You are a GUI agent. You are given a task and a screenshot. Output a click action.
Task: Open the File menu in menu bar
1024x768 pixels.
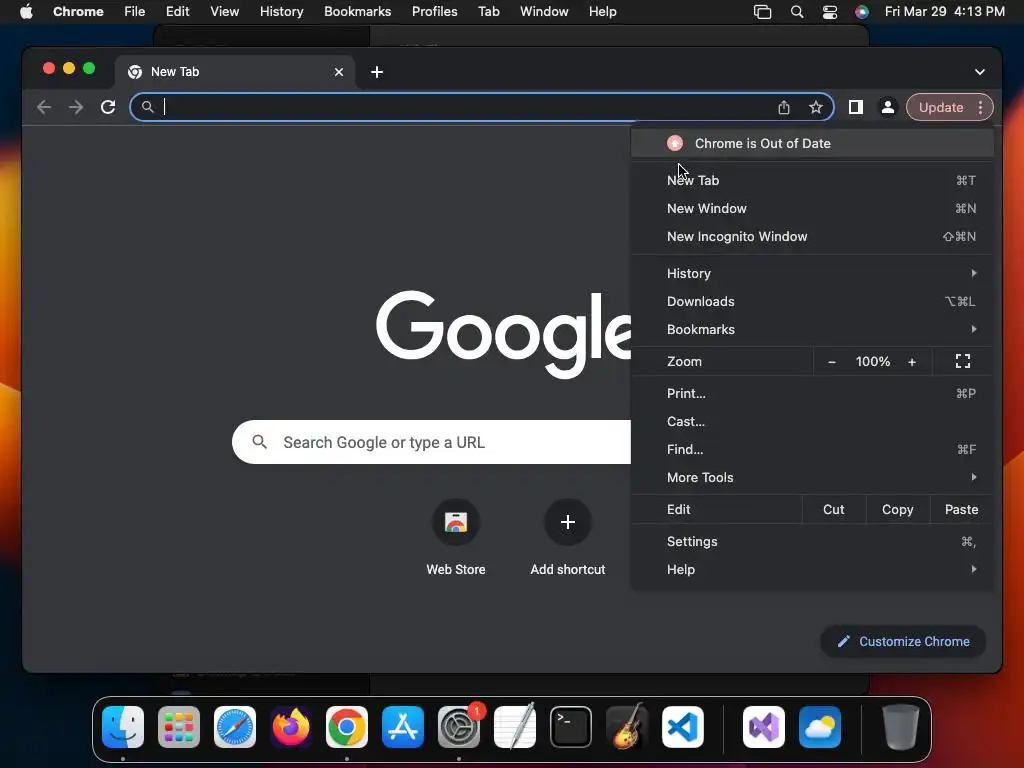[x=135, y=12]
